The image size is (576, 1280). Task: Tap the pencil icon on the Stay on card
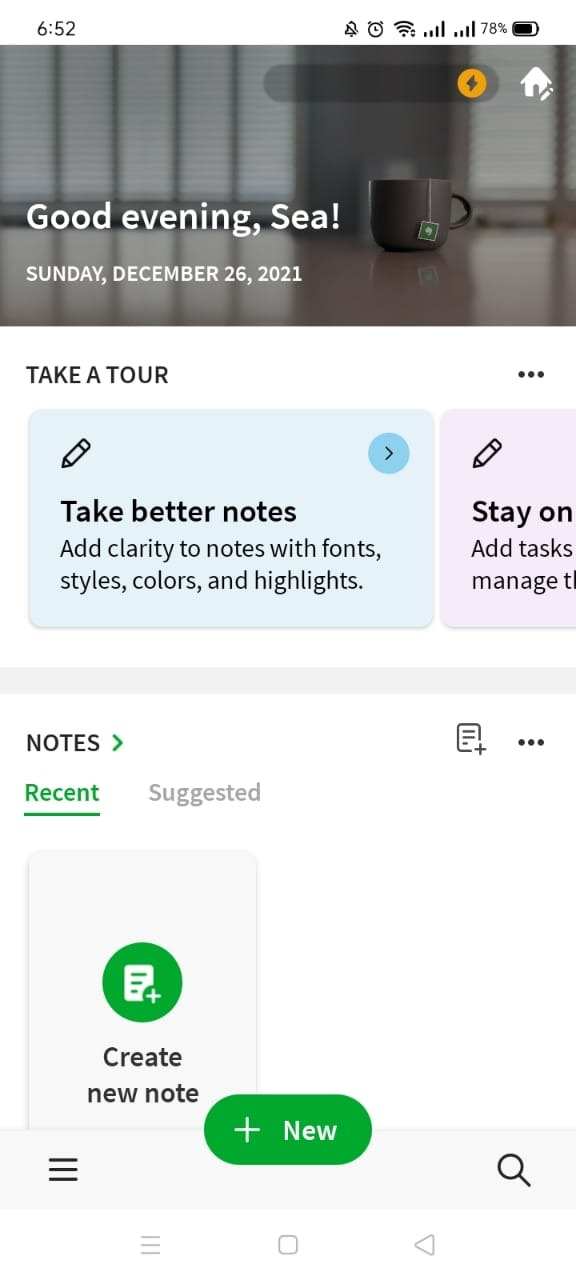coord(487,454)
